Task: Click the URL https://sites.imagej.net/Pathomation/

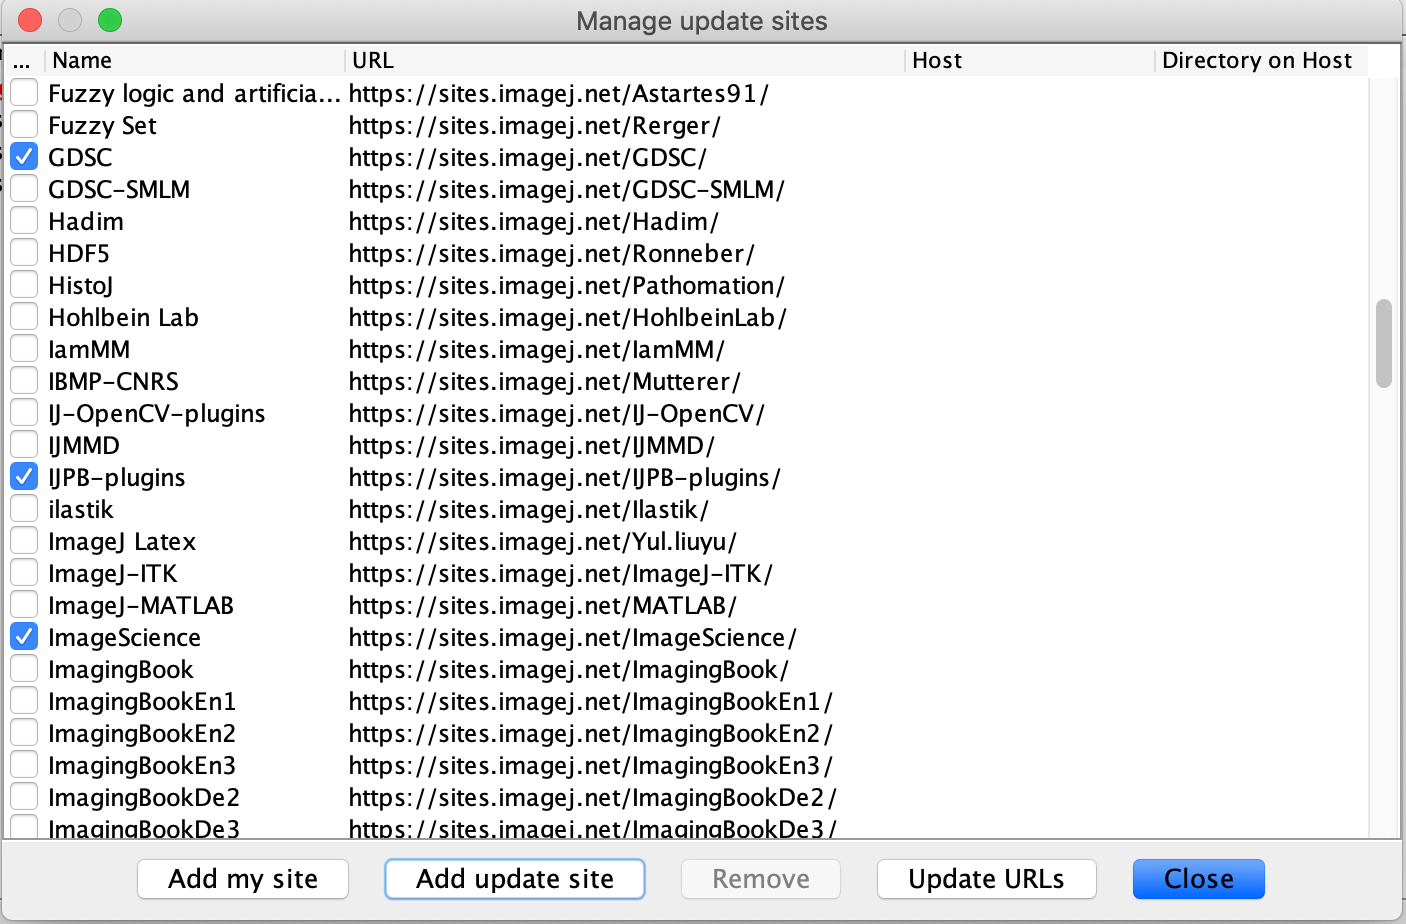Action: pyautogui.click(x=567, y=285)
